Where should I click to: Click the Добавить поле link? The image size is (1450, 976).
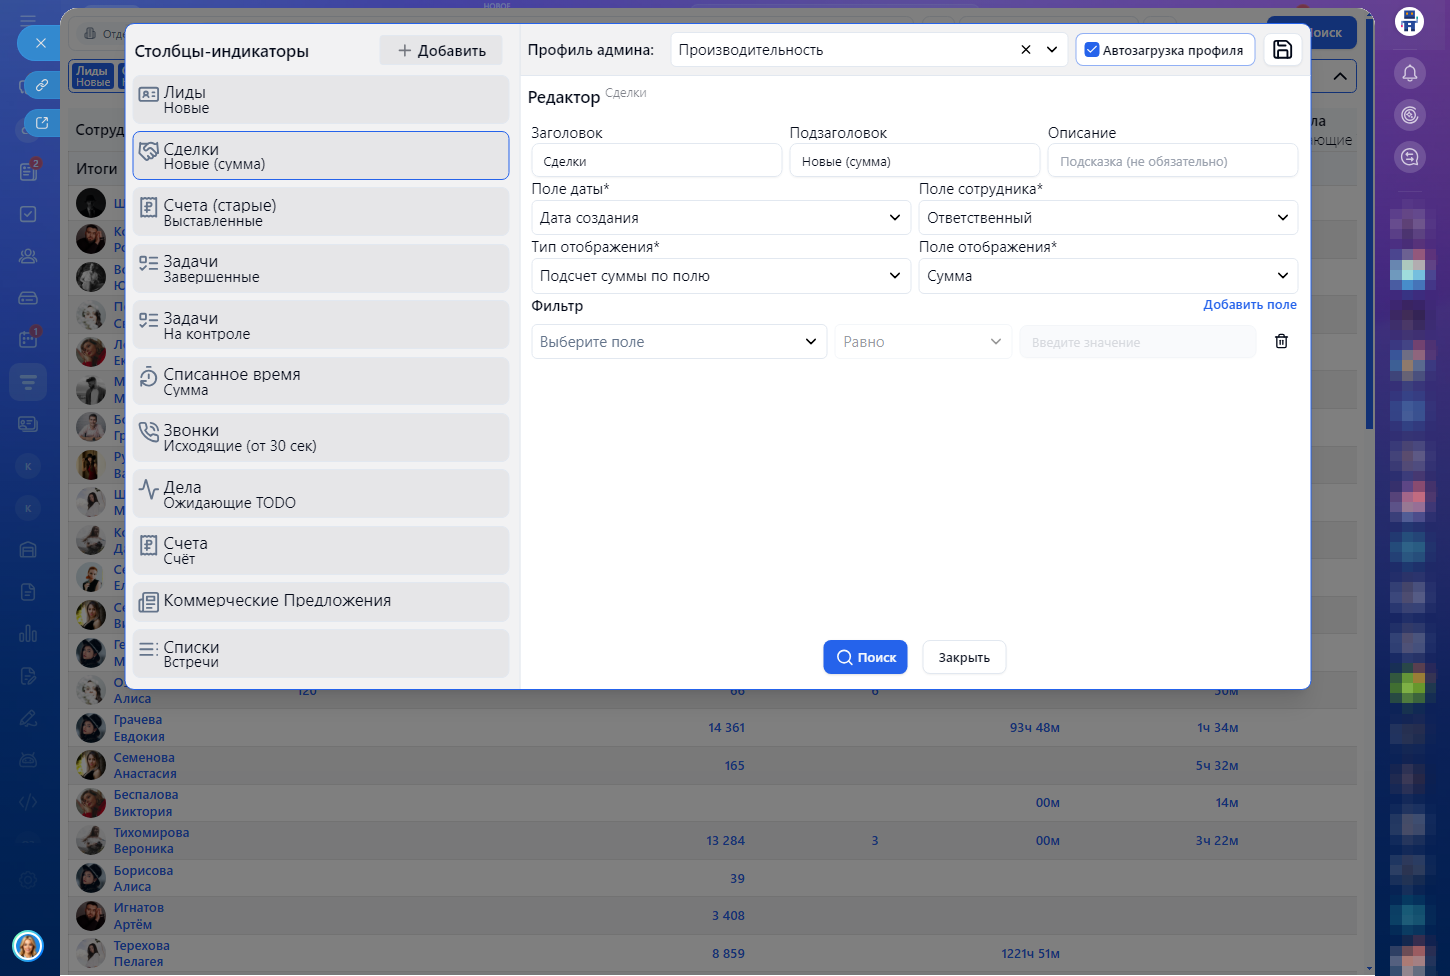(x=1249, y=305)
